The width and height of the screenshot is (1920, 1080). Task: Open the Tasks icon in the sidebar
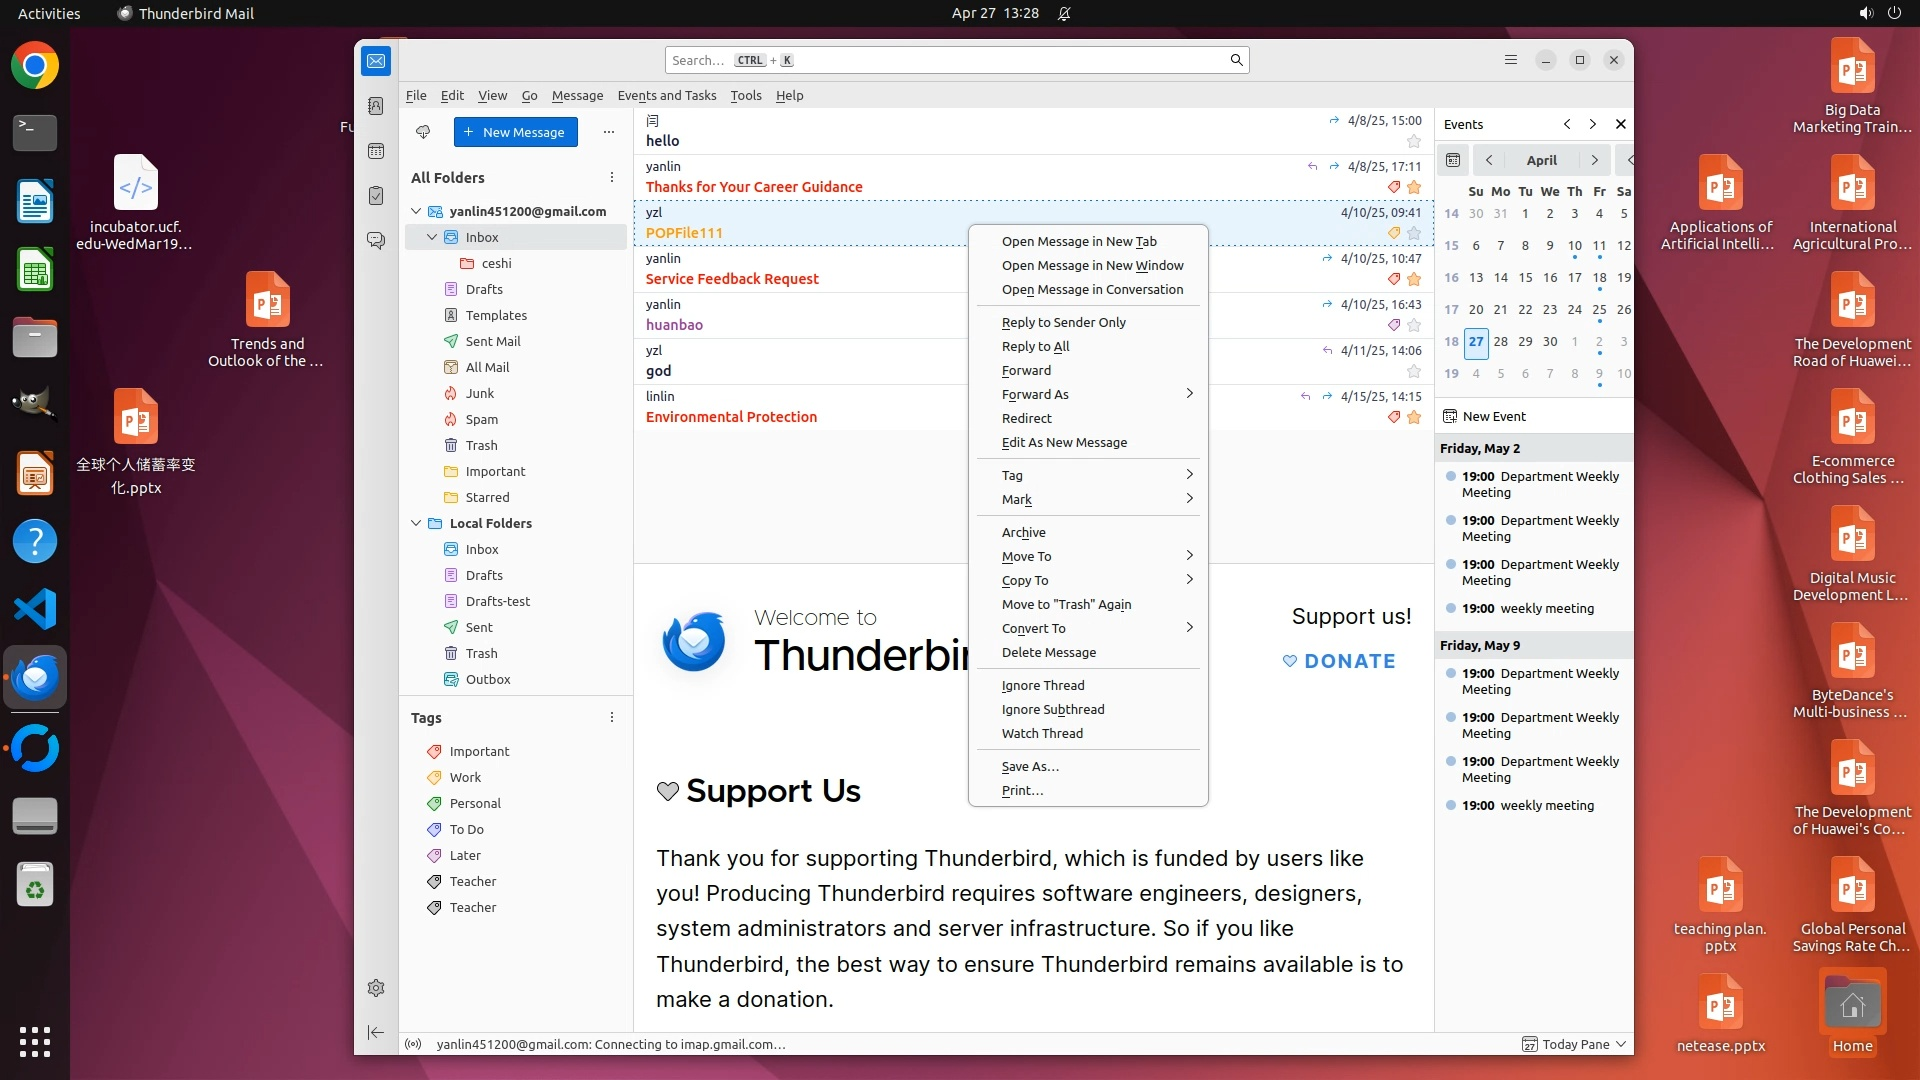(376, 196)
